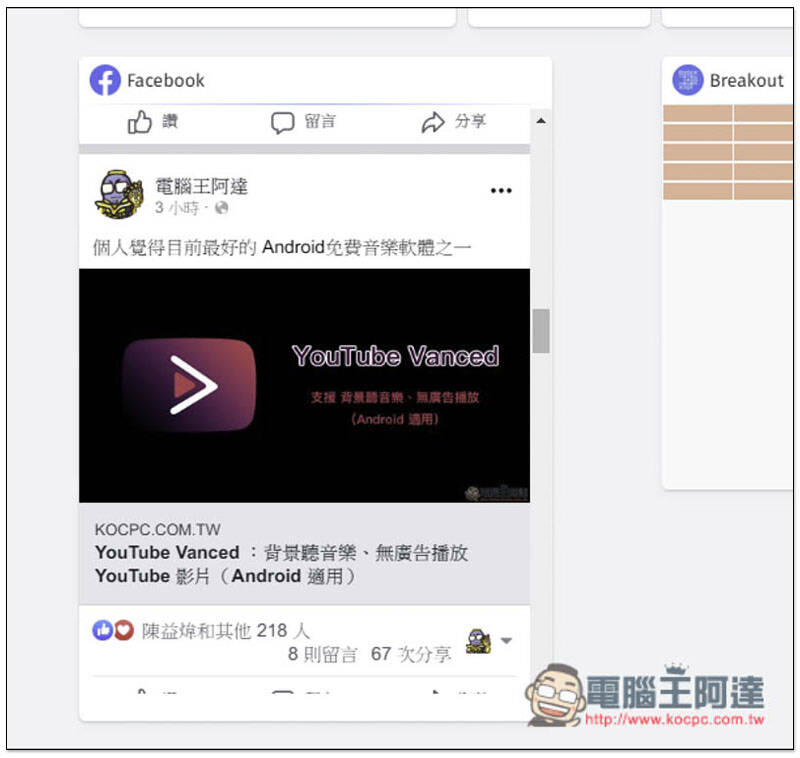Click the globe public-visibility icon
This screenshot has width=800, height=758.
point(221,208)
